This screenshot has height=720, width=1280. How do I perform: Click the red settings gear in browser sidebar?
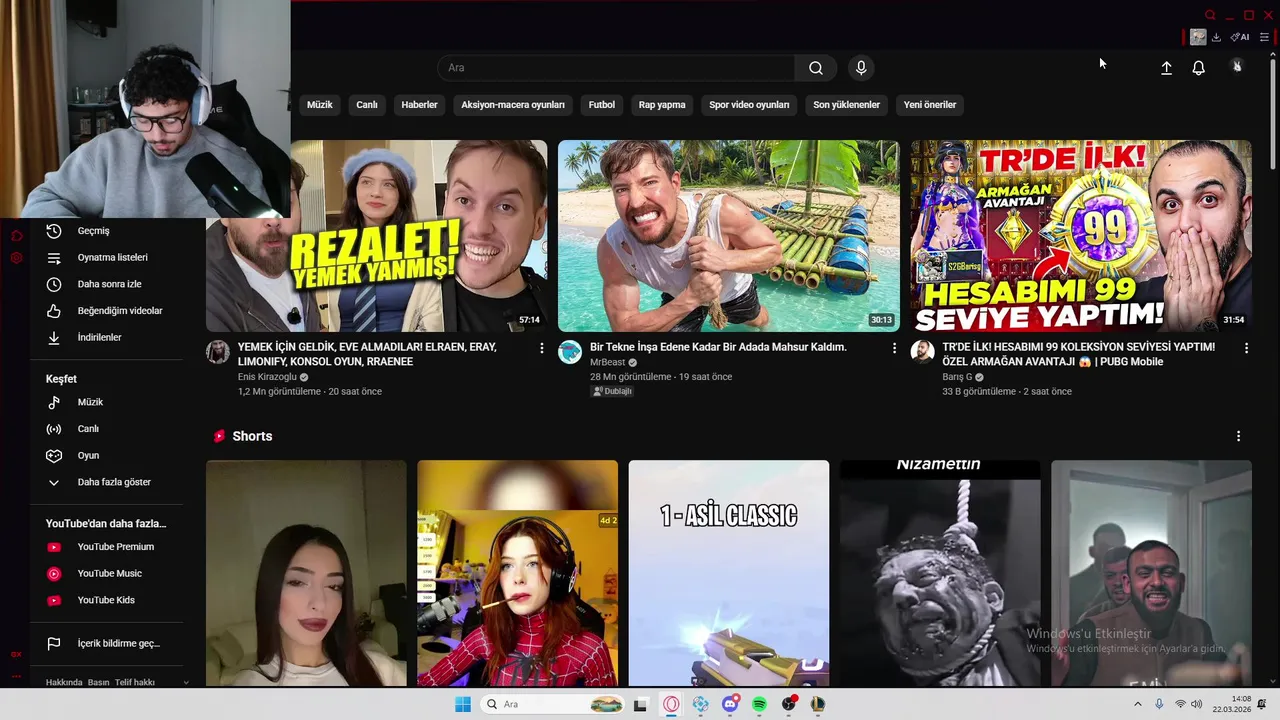coord(16,258)
